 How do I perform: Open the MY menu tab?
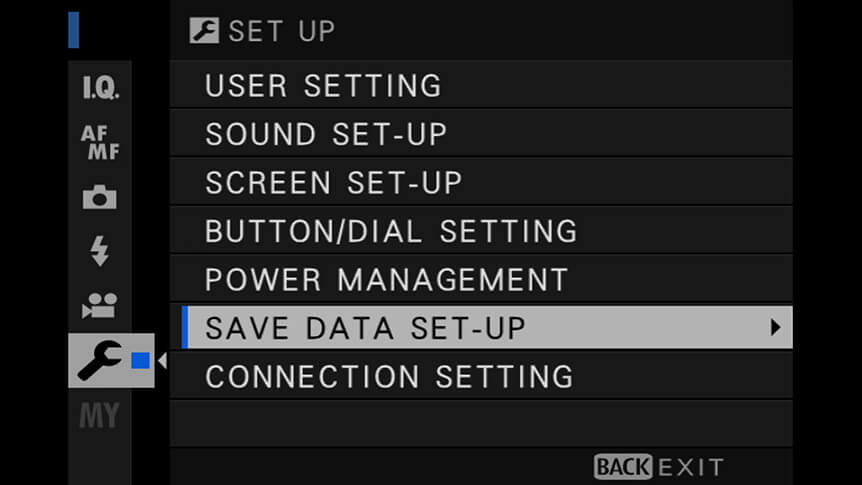click(100, 415)
